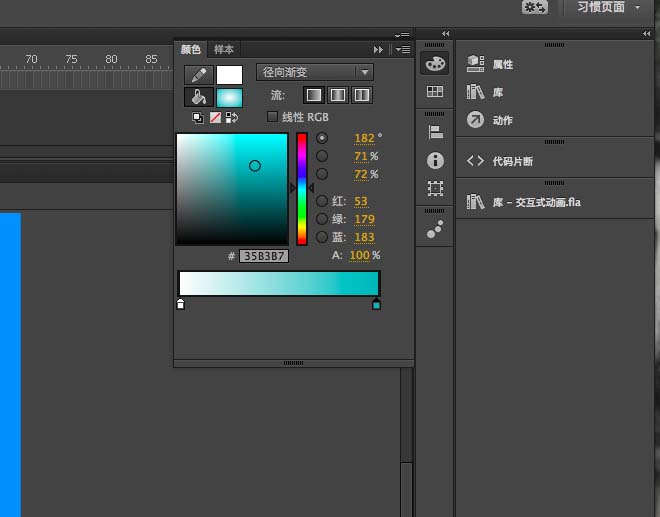Click the hex color field 35B3B7
The height and width of the screenshot is (517, 660).
pyautogui.click(x=264, y=256)
